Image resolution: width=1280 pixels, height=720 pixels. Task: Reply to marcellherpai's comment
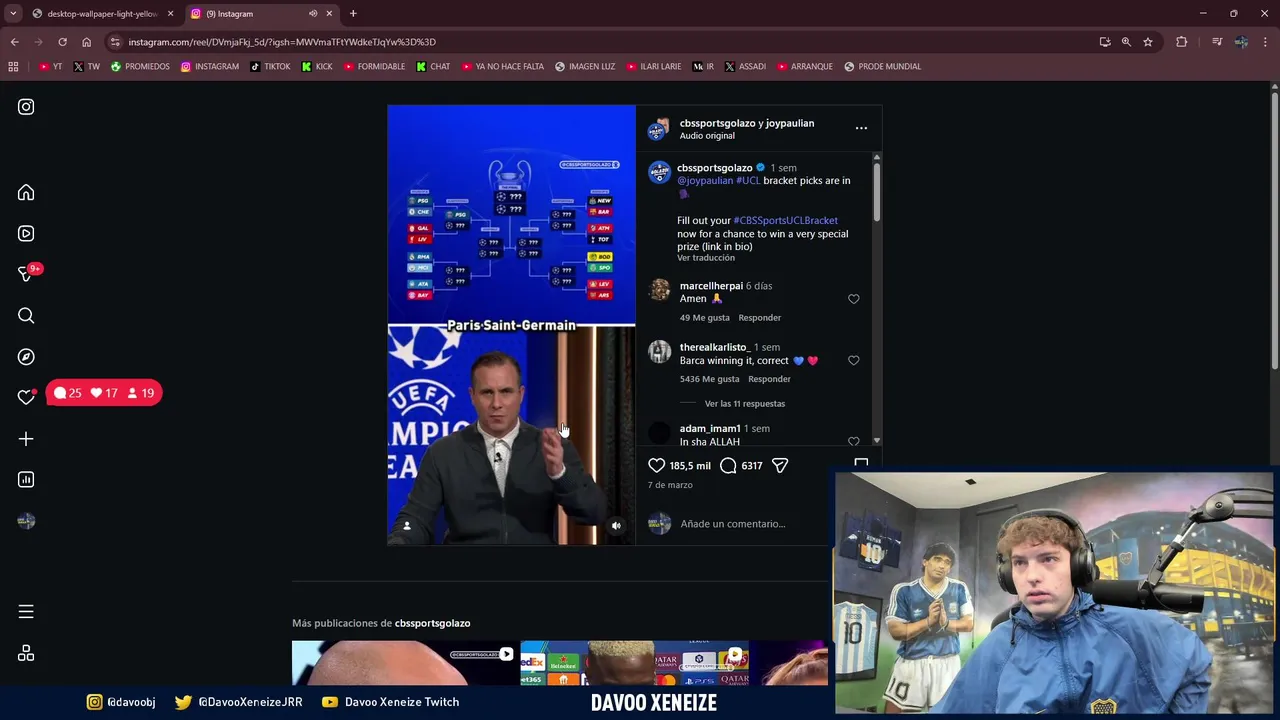759,318
